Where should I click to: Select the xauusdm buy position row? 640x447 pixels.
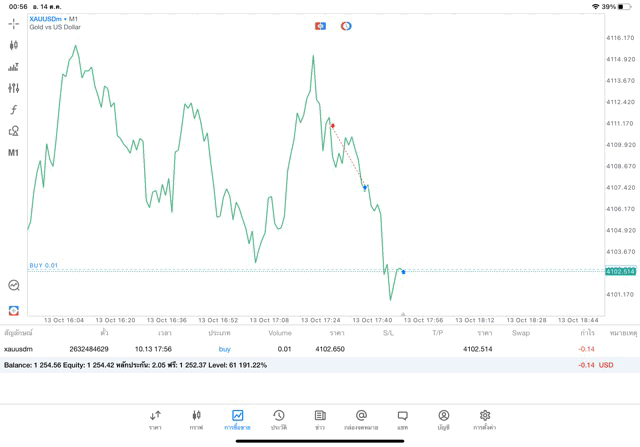click(x=300, y=349)
